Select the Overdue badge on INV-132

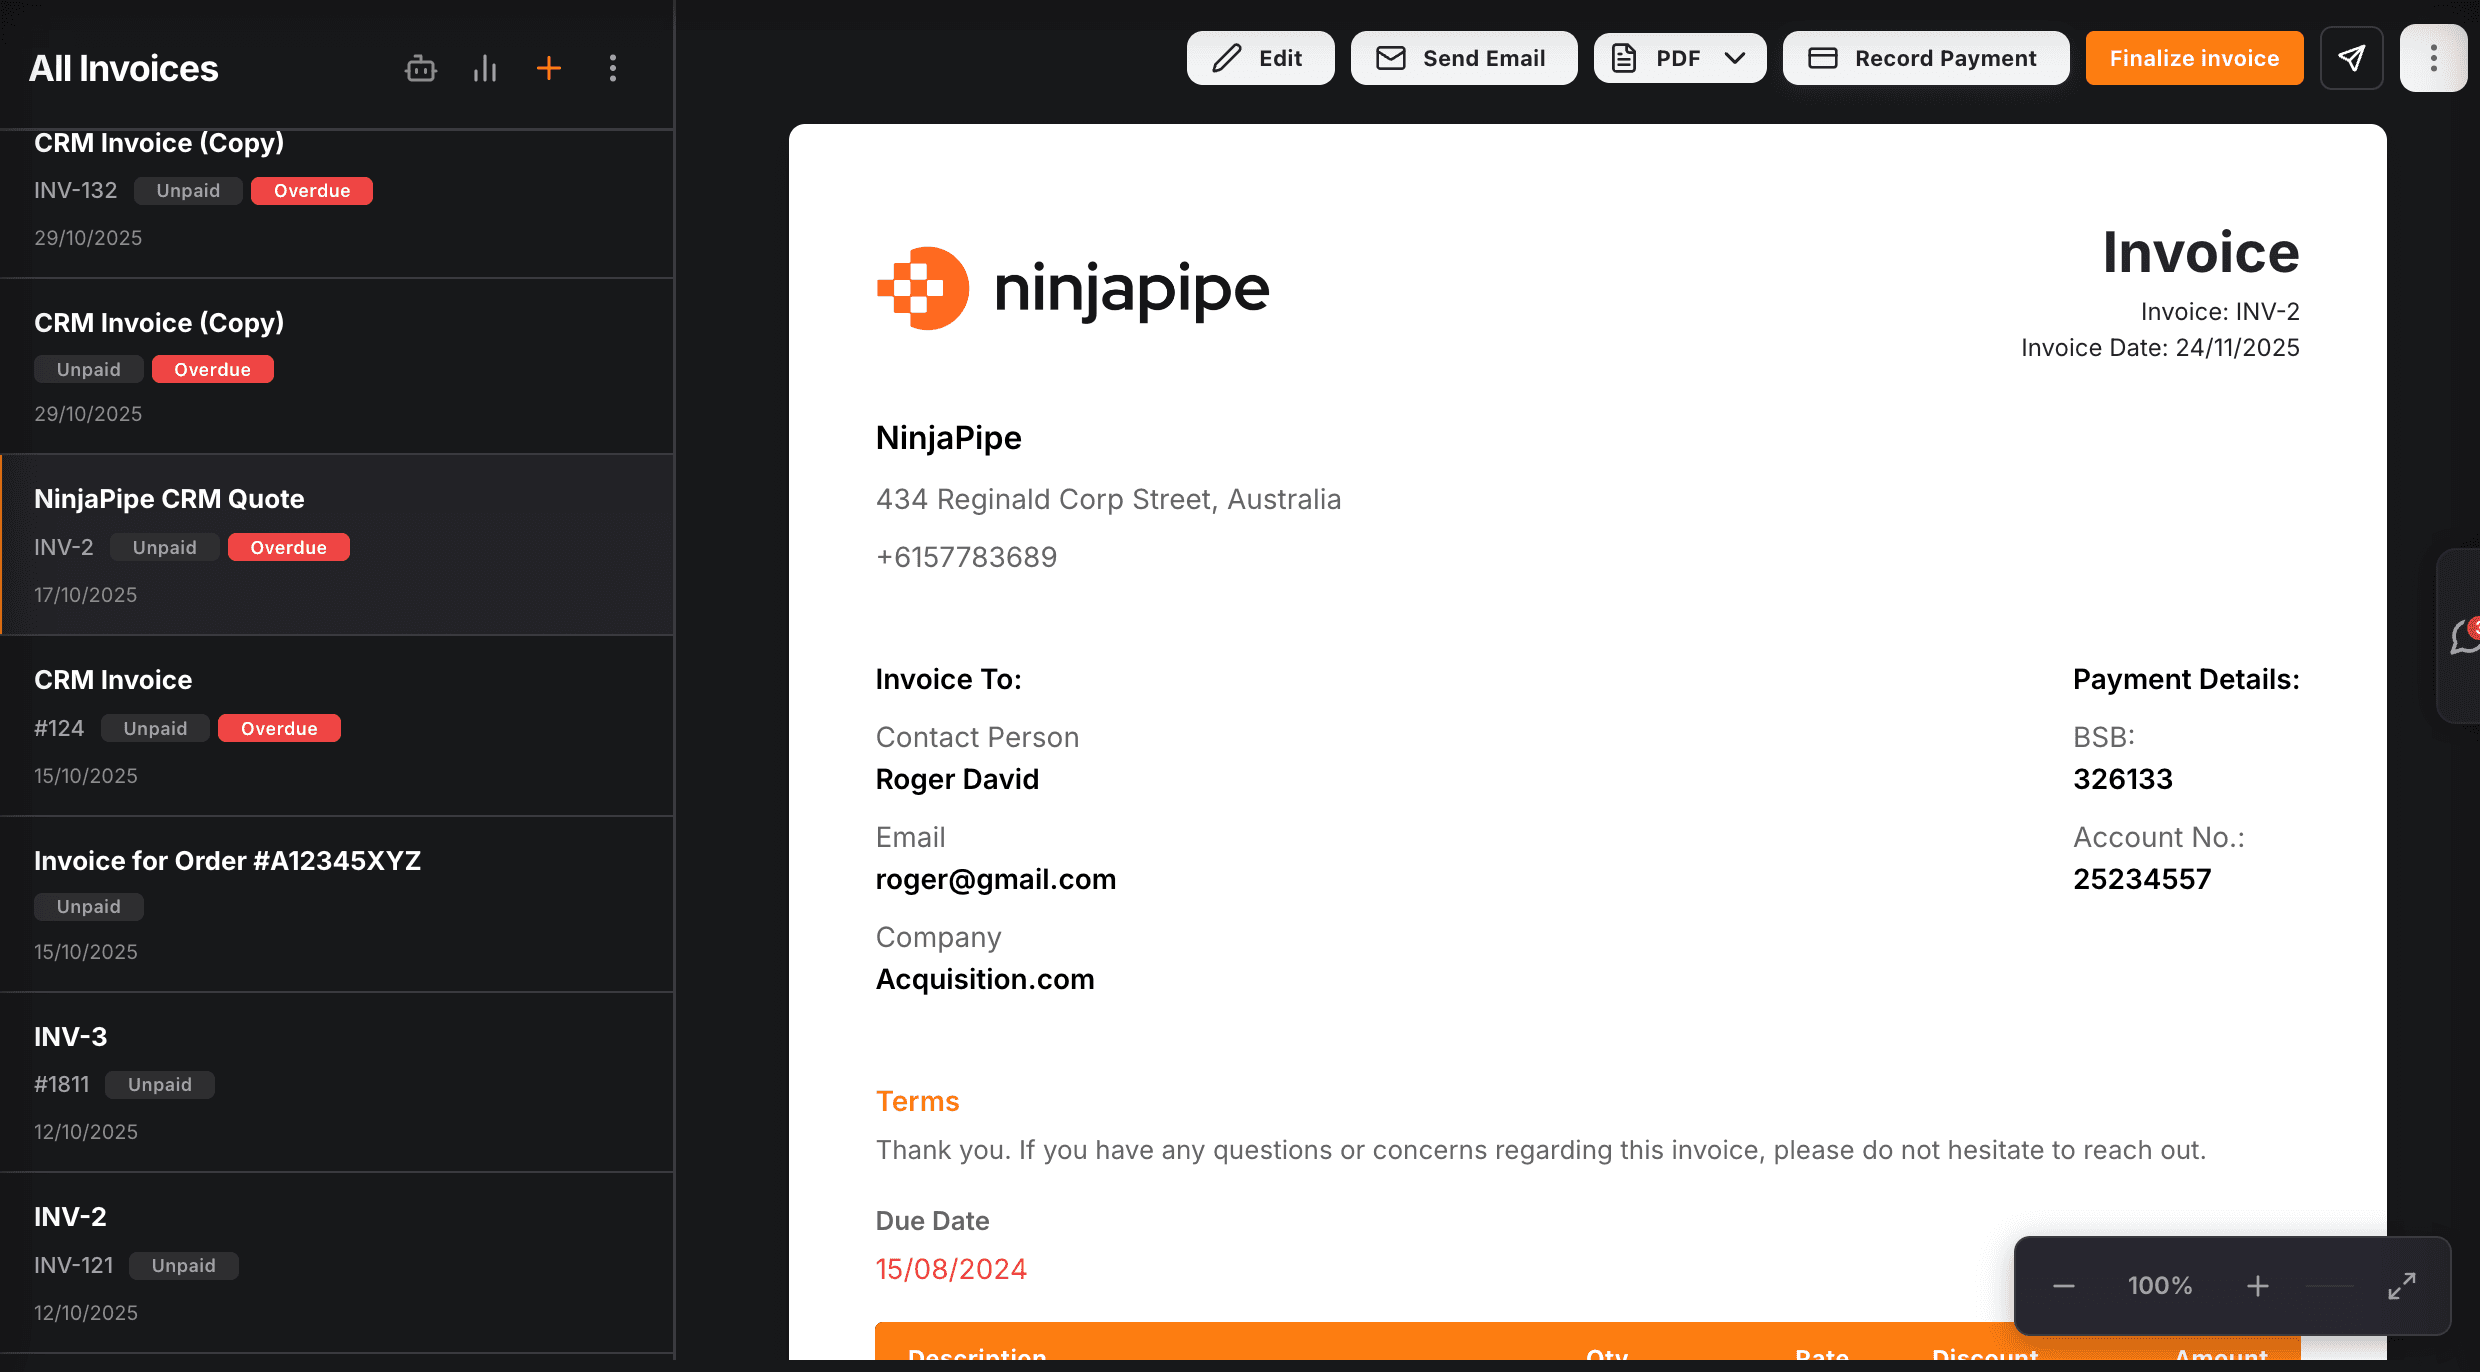point(312,190)
